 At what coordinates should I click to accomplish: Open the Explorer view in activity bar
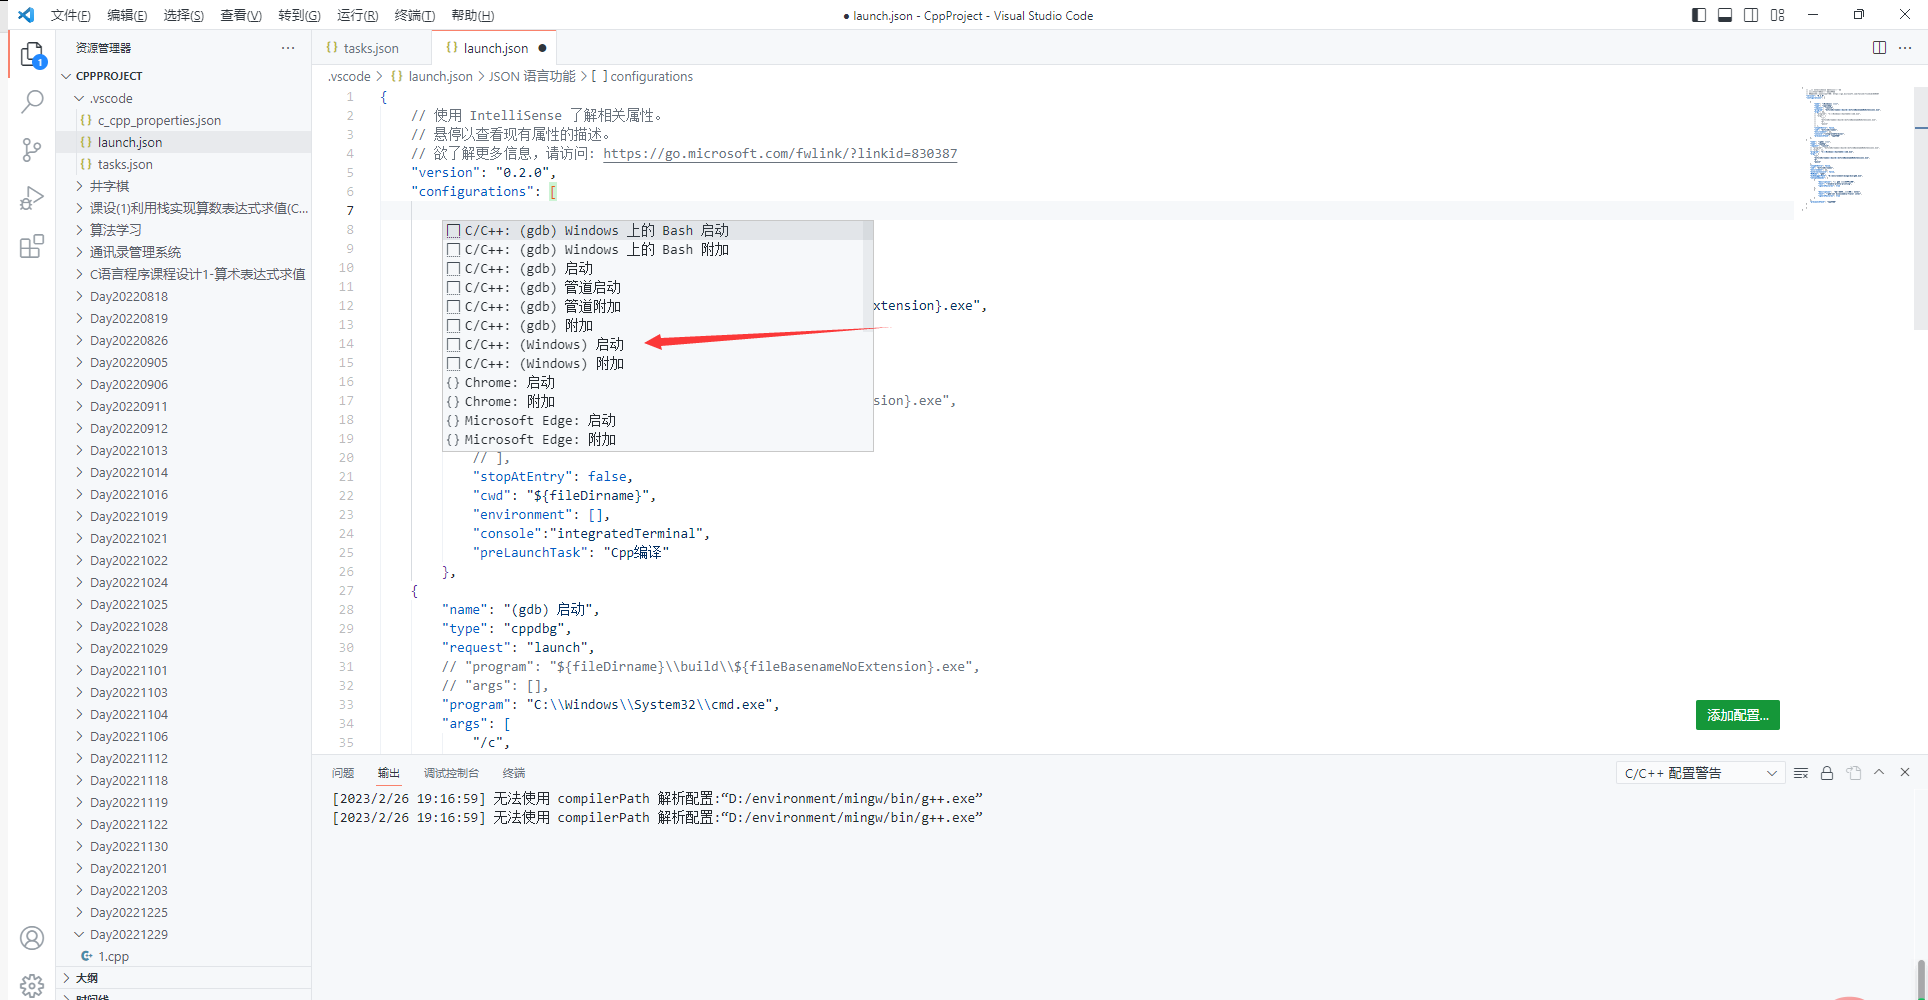(x=32, y=54)
